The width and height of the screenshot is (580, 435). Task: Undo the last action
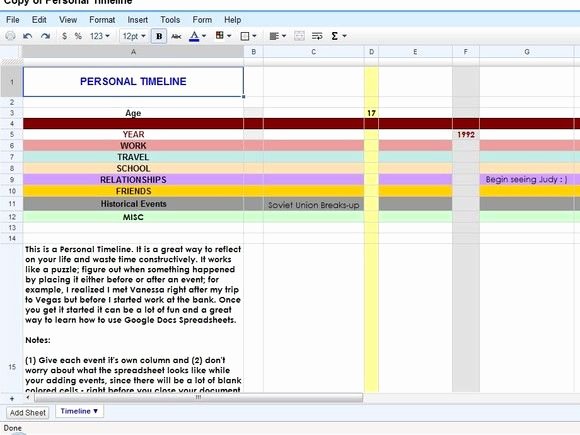tap(27, 36)
